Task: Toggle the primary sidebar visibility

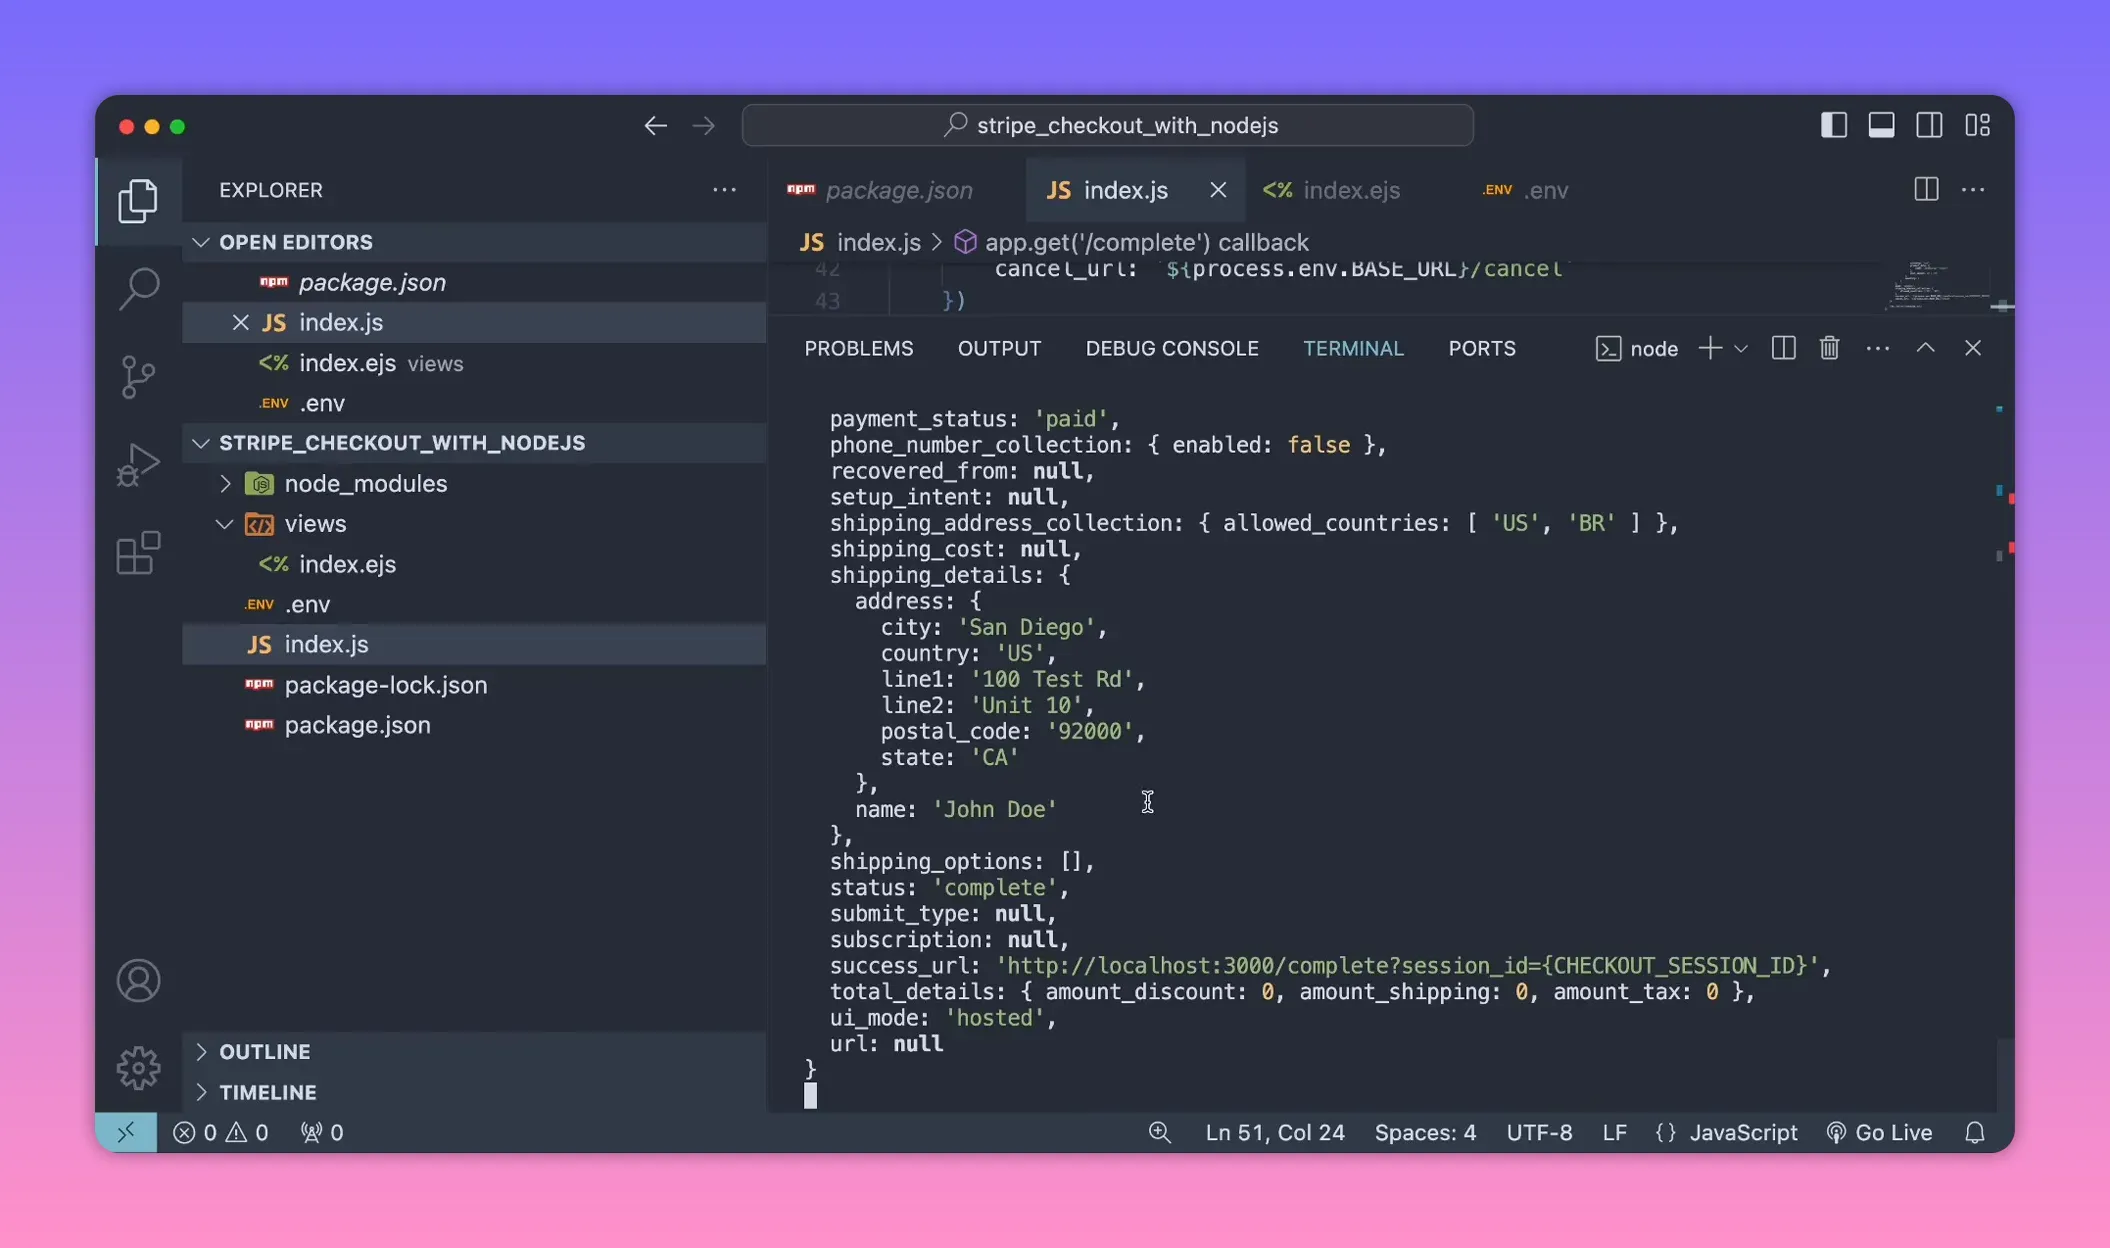Action: (x=1832, y=124)
